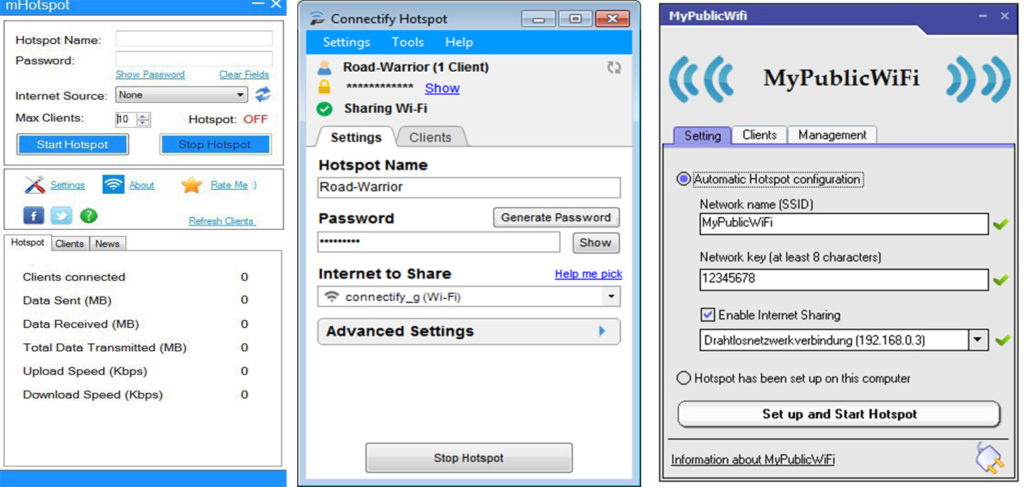
Task: Click the mHotspot About link text
Action: (x=142, y=185)
